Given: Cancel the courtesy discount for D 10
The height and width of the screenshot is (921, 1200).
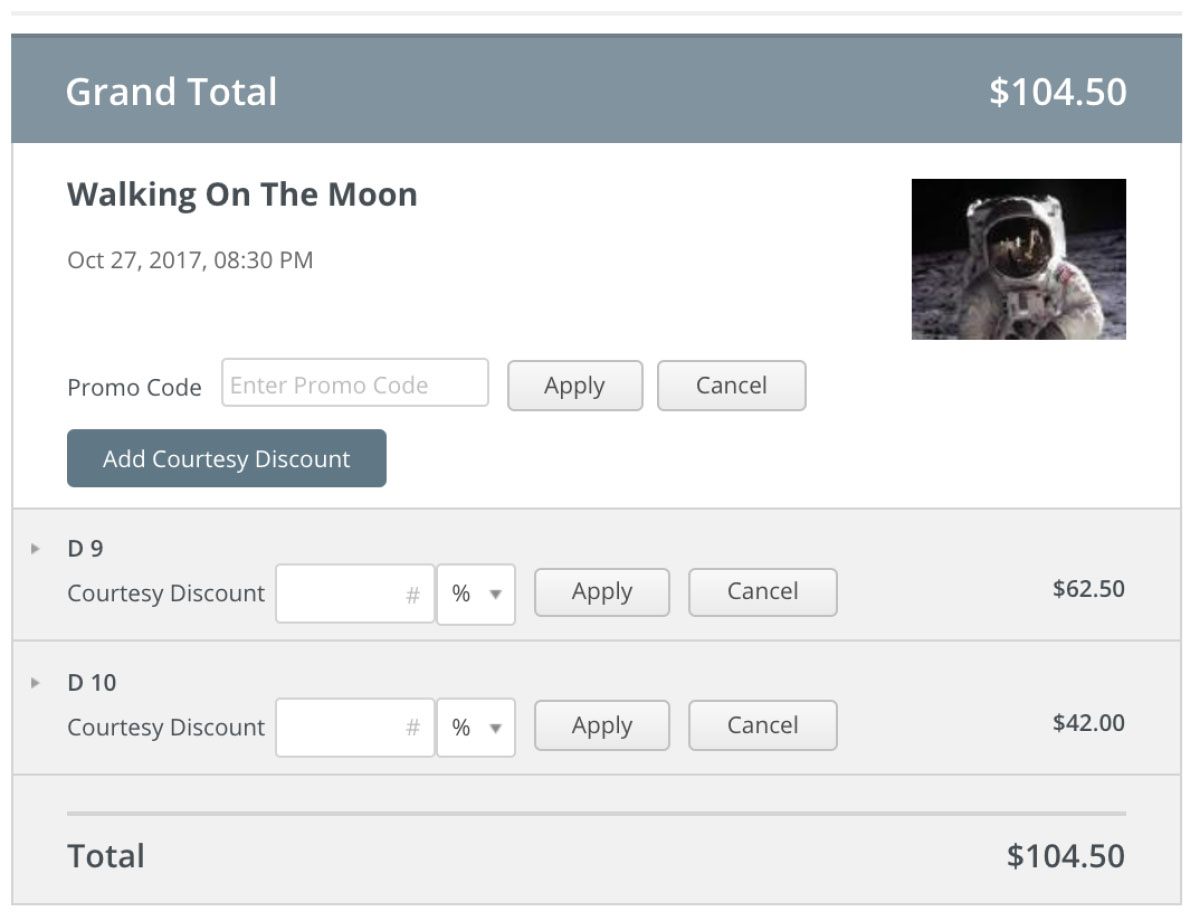Looking at the screenshot, I should [762, 726].
